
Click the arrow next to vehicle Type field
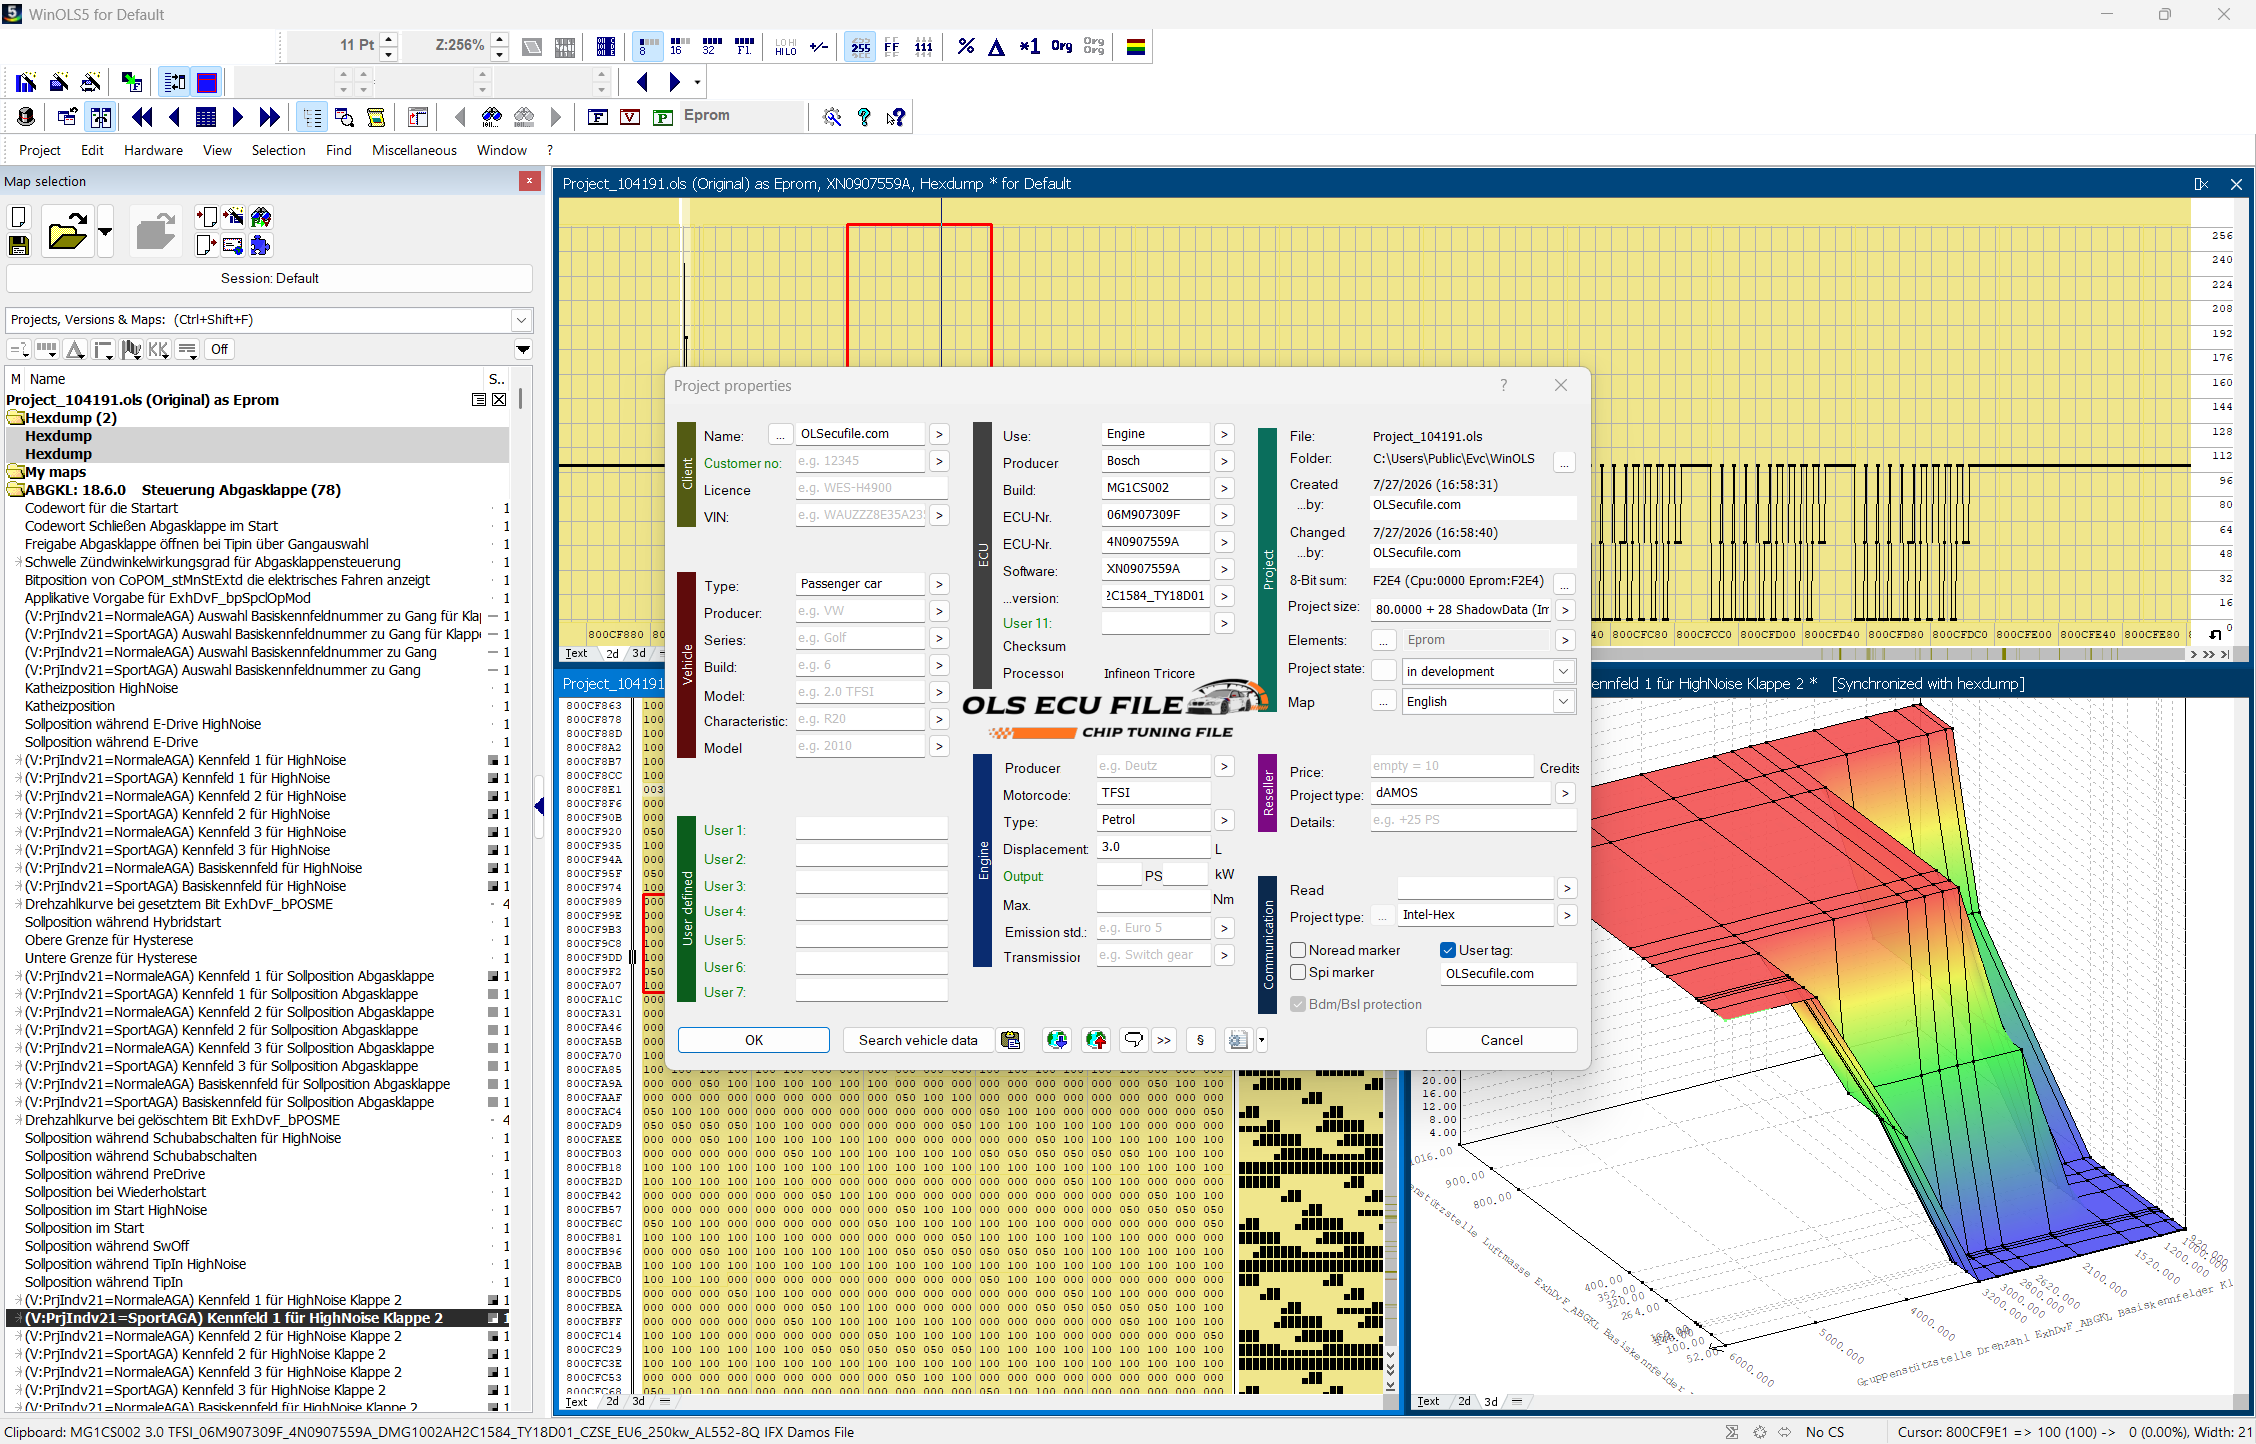(x=939, y=584)
